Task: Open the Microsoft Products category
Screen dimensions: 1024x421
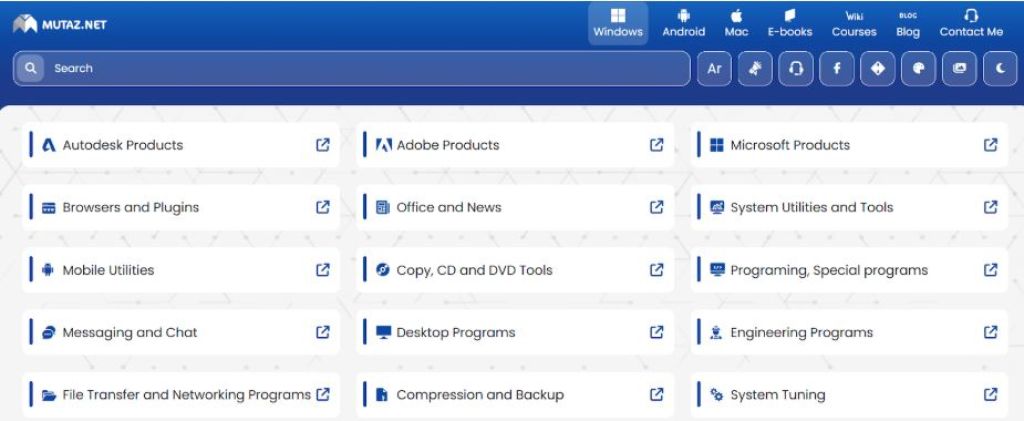Action: tap(790, 145)
